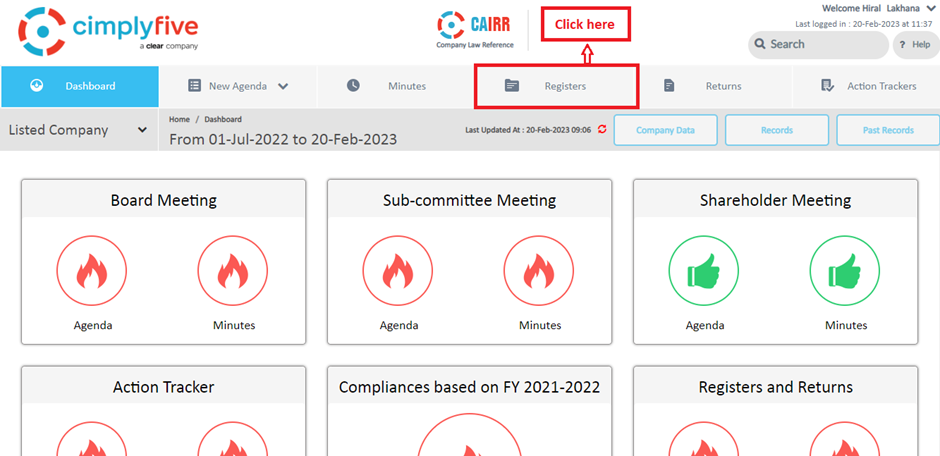This screenshot has width=940, height=456.
Task: Click the Sub-committee Meeting card header
Action: point(469,200)
